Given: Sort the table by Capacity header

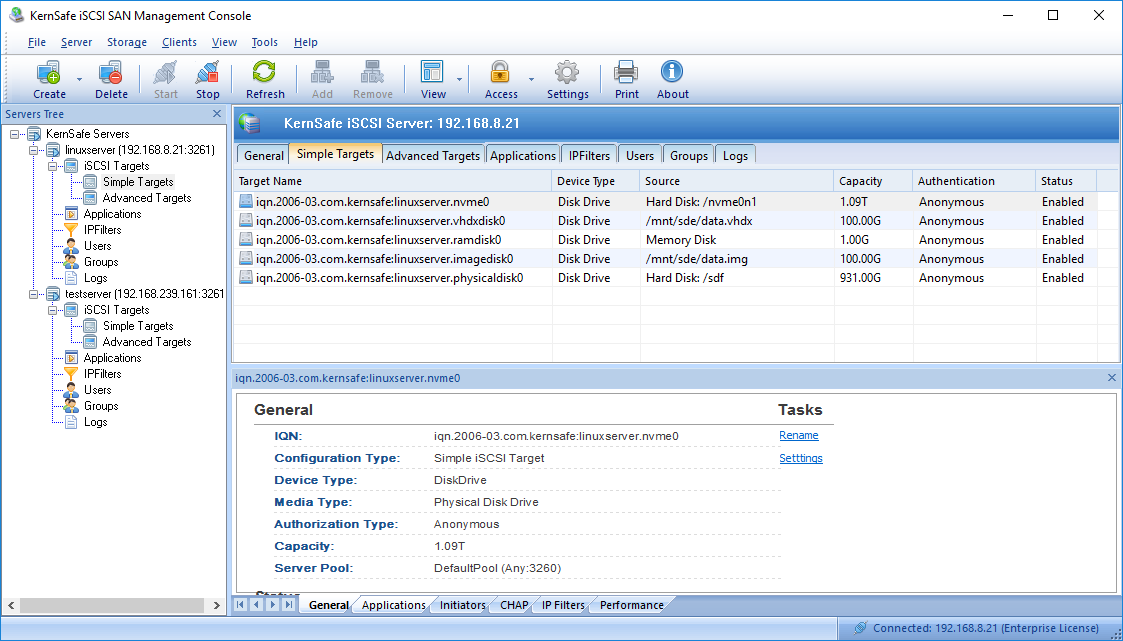Looking at the screenshot, I should tap(873, 181).
